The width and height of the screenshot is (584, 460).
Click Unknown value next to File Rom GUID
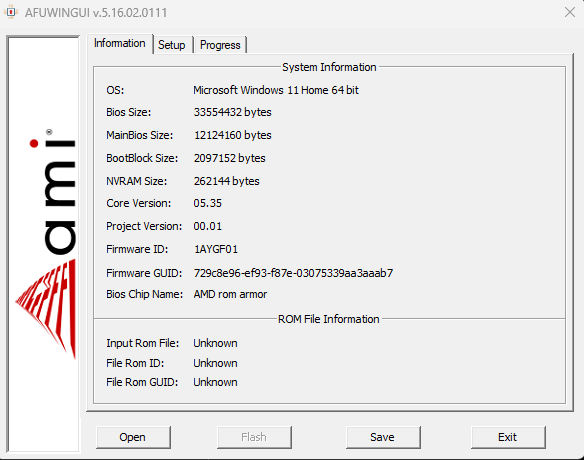(x=215, y=382)
